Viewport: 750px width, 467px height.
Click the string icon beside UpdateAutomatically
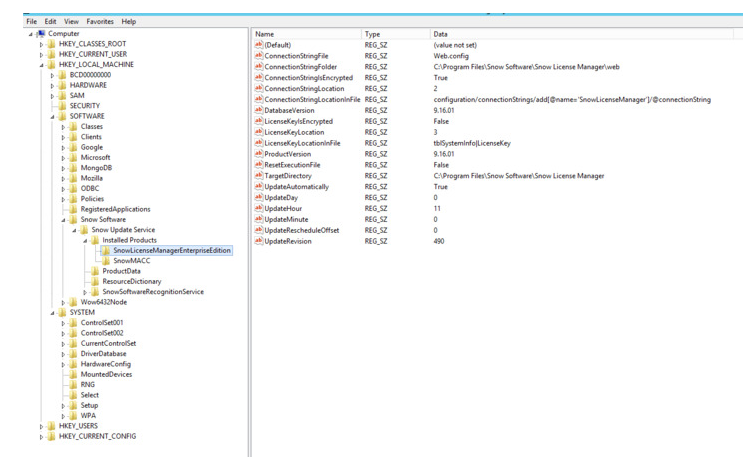[x=259, y=187]
